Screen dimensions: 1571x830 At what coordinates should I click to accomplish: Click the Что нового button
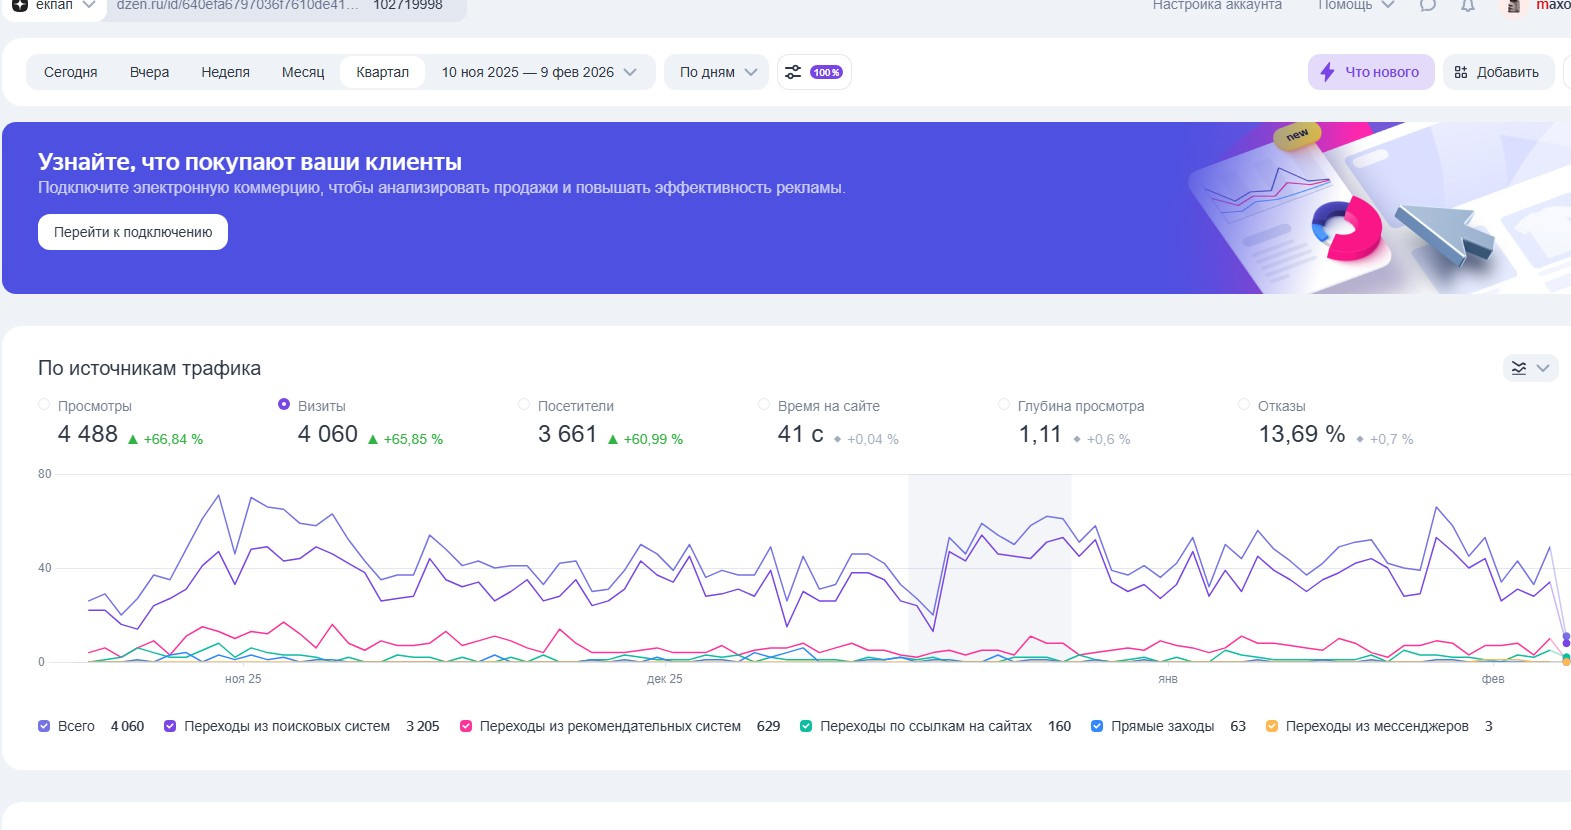click(1371, 72)
